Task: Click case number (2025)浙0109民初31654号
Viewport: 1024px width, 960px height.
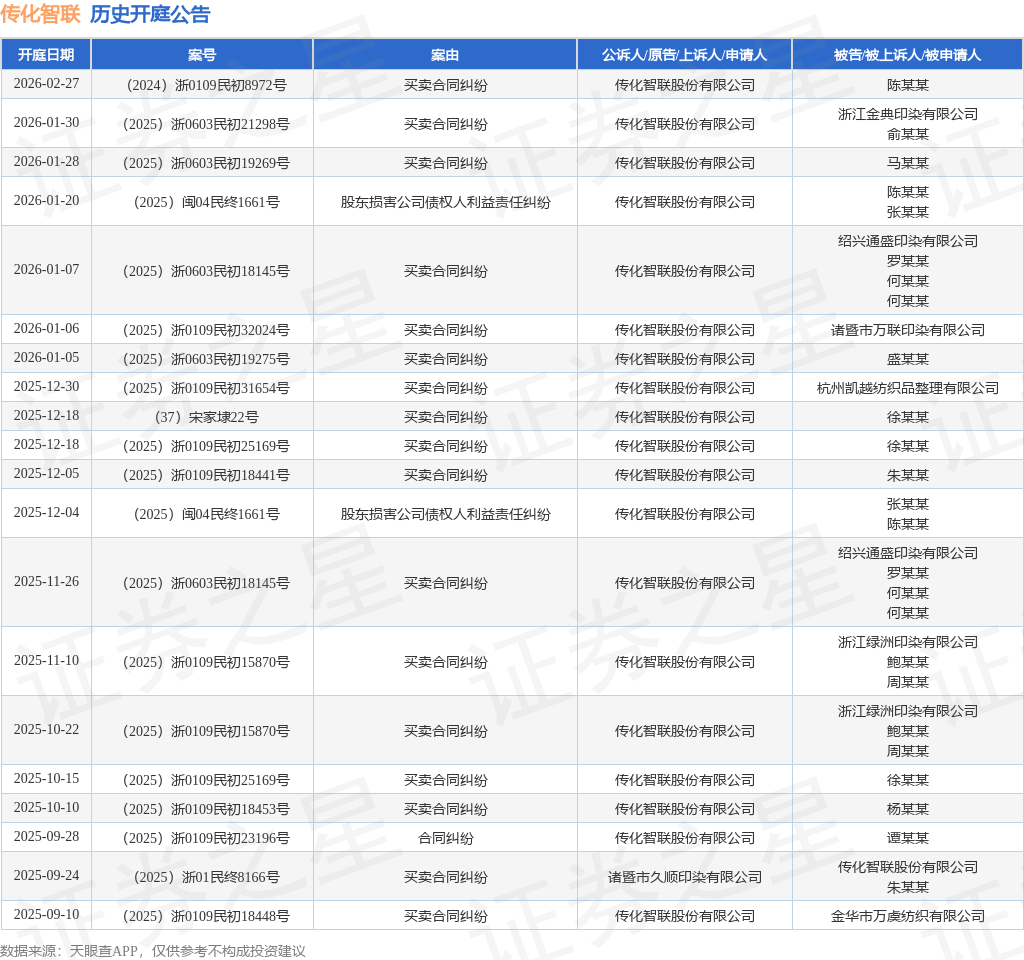Action: (206, 388)
